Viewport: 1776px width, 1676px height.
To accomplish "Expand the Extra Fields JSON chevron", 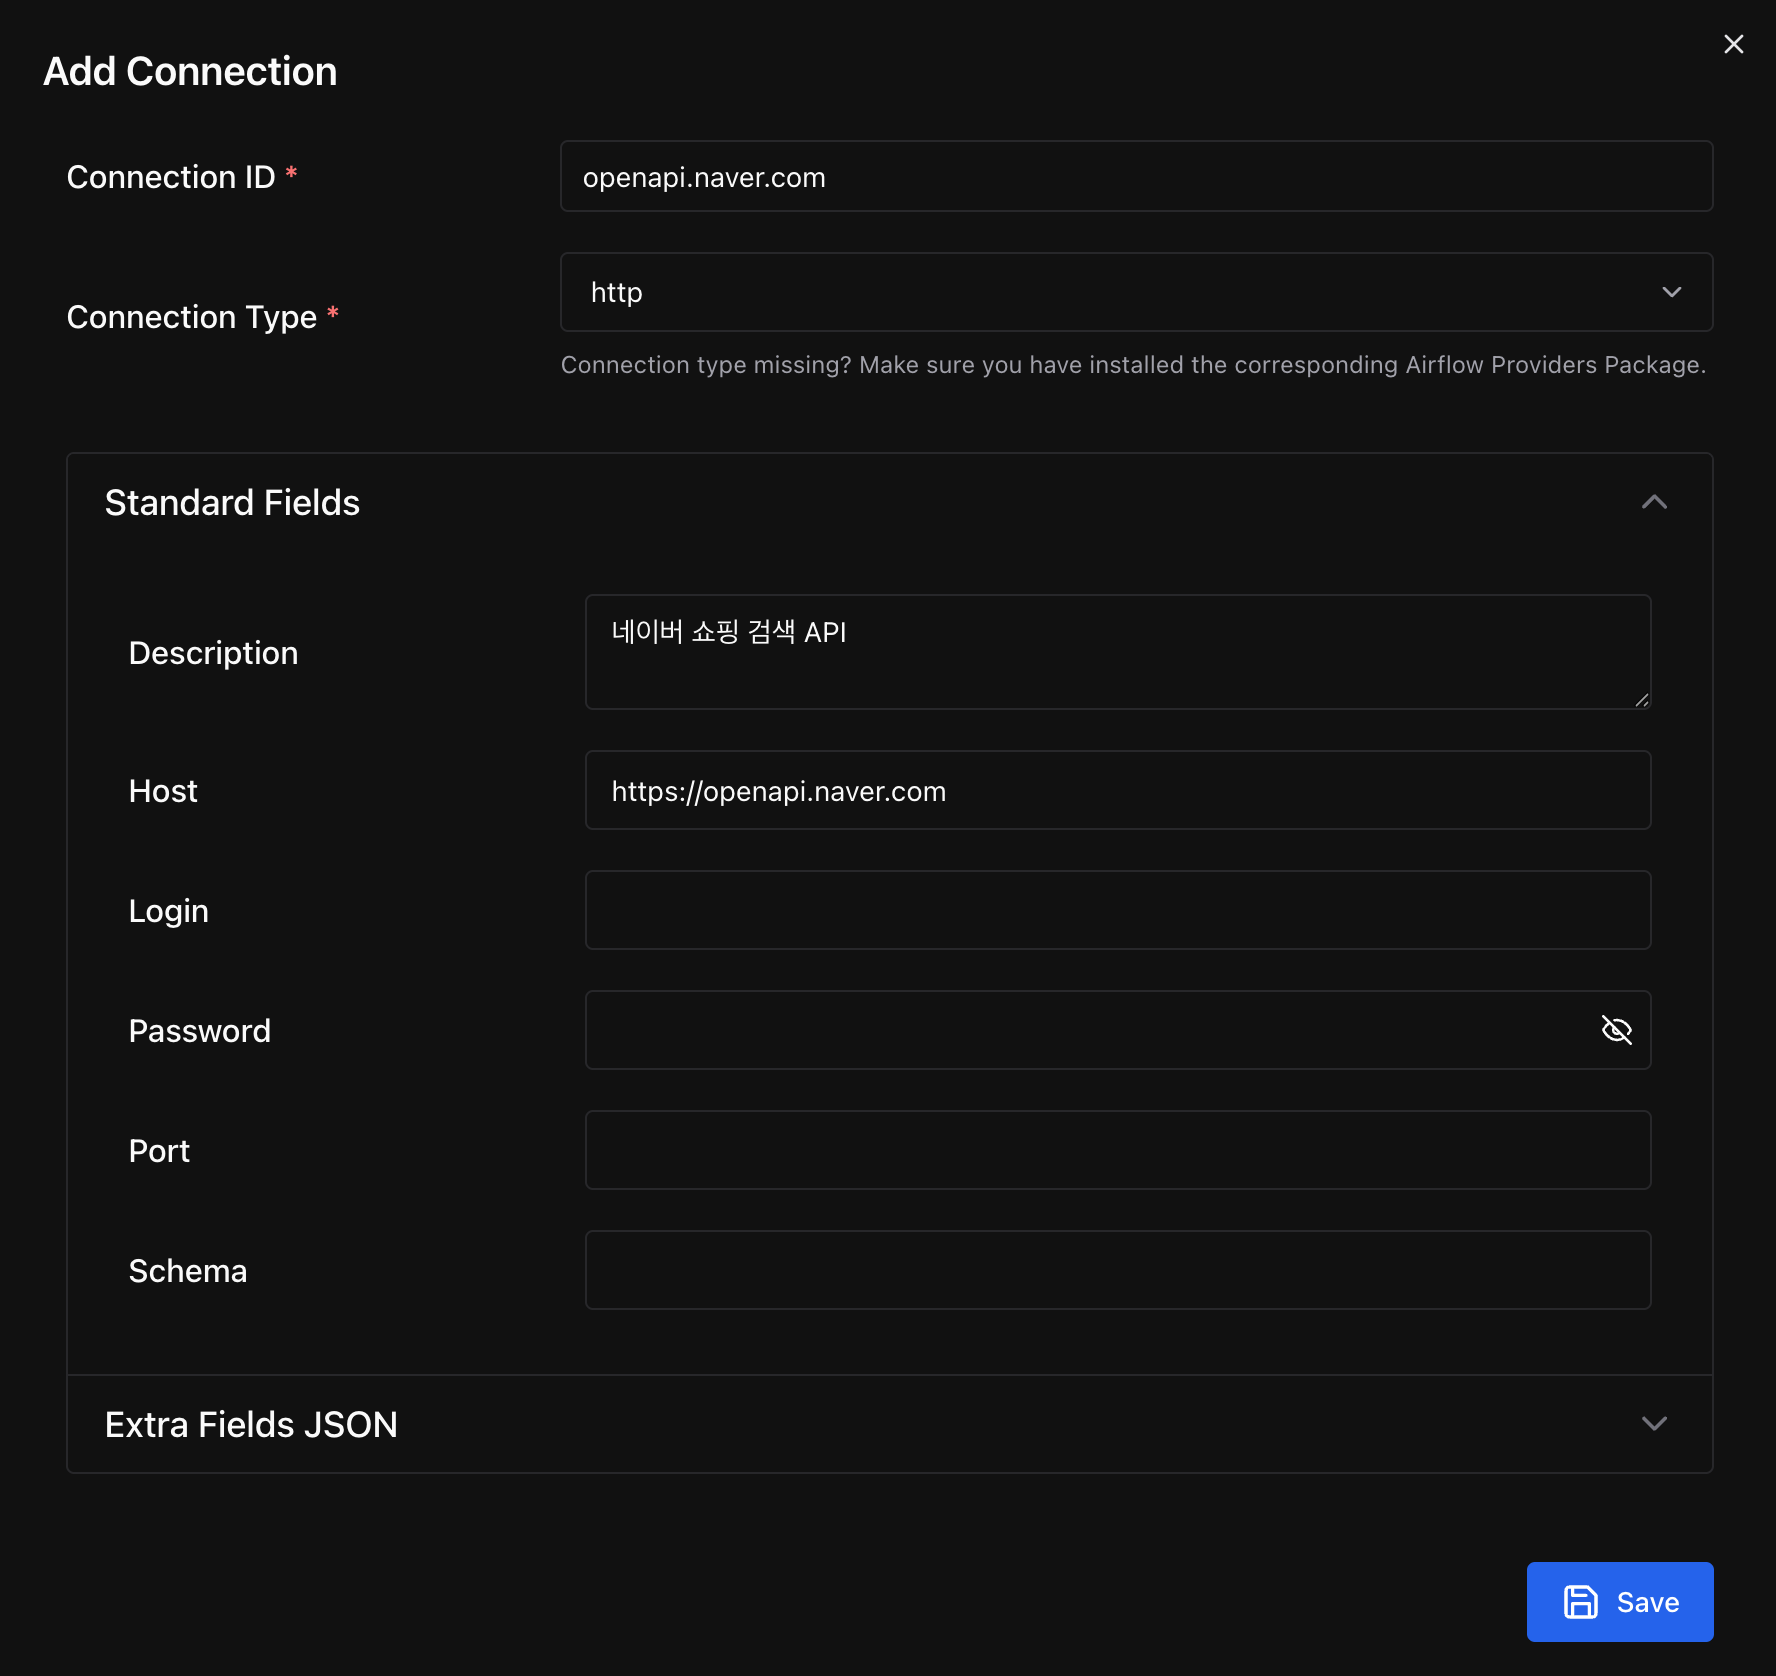I will click(x=1654, y=1424).
